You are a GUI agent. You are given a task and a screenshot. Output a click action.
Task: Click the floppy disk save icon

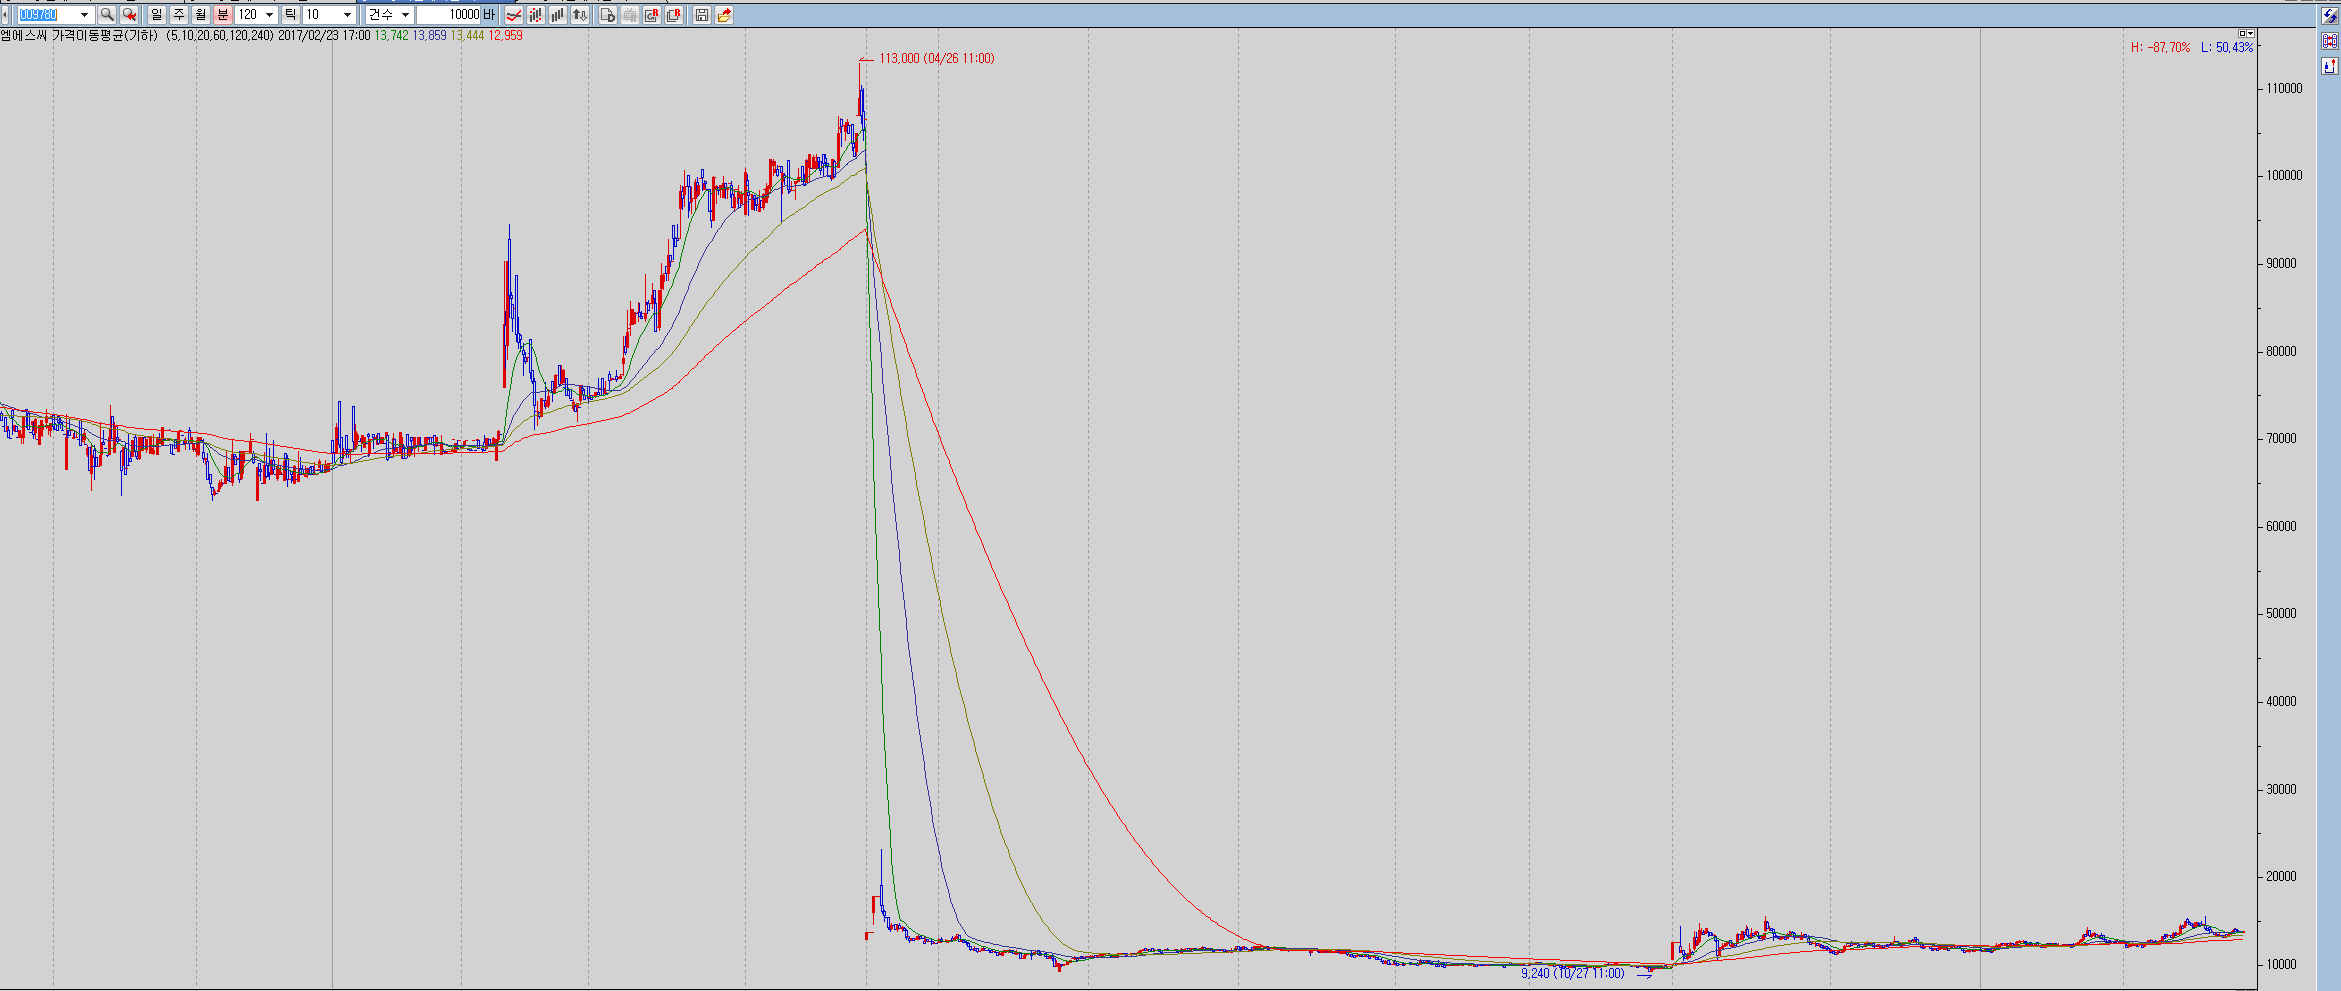tap(702, 15)
